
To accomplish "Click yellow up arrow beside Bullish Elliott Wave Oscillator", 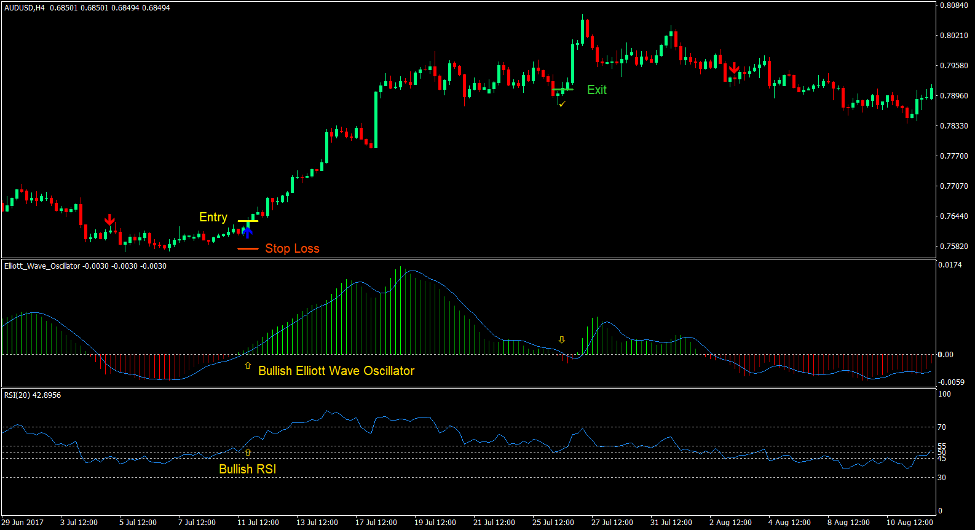I will tap(248, 366).
